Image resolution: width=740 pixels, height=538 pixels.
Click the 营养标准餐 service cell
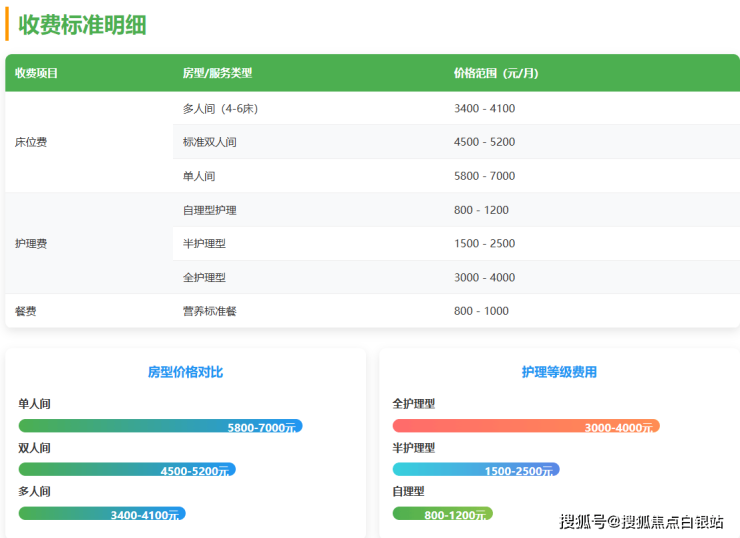[210, 311]
